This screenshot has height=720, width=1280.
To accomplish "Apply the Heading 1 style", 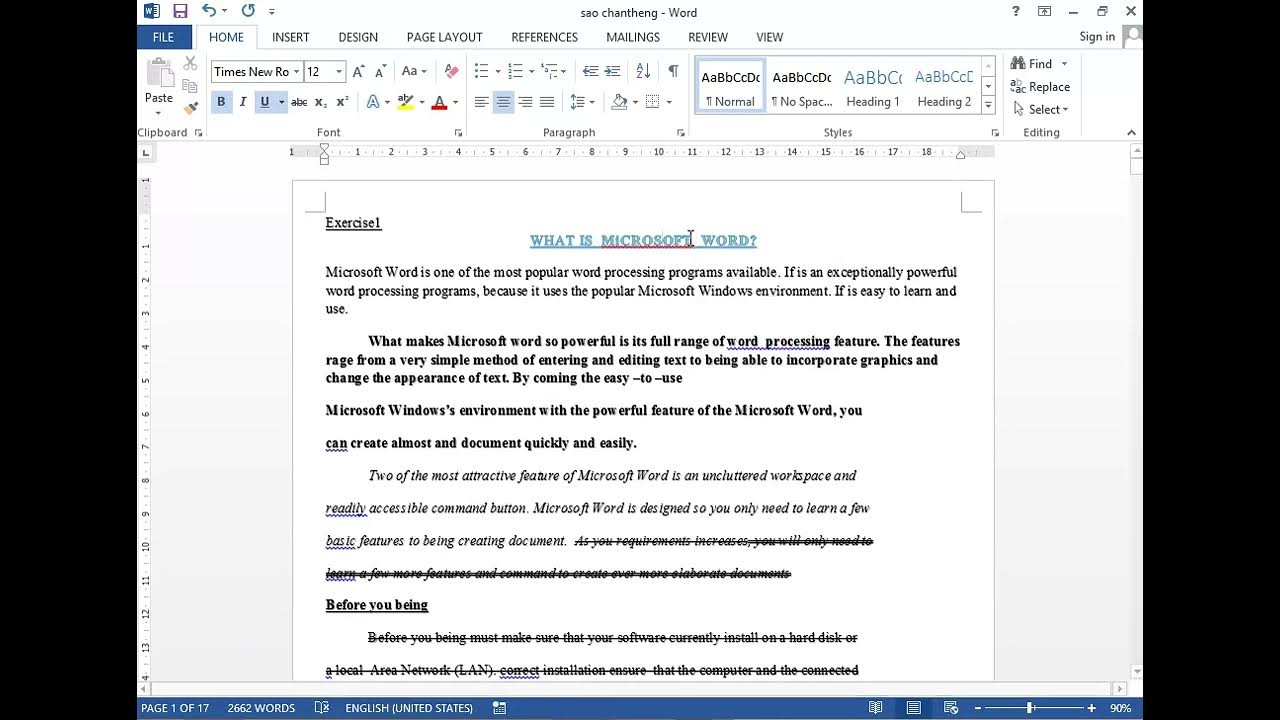I will tap(873, 86).
